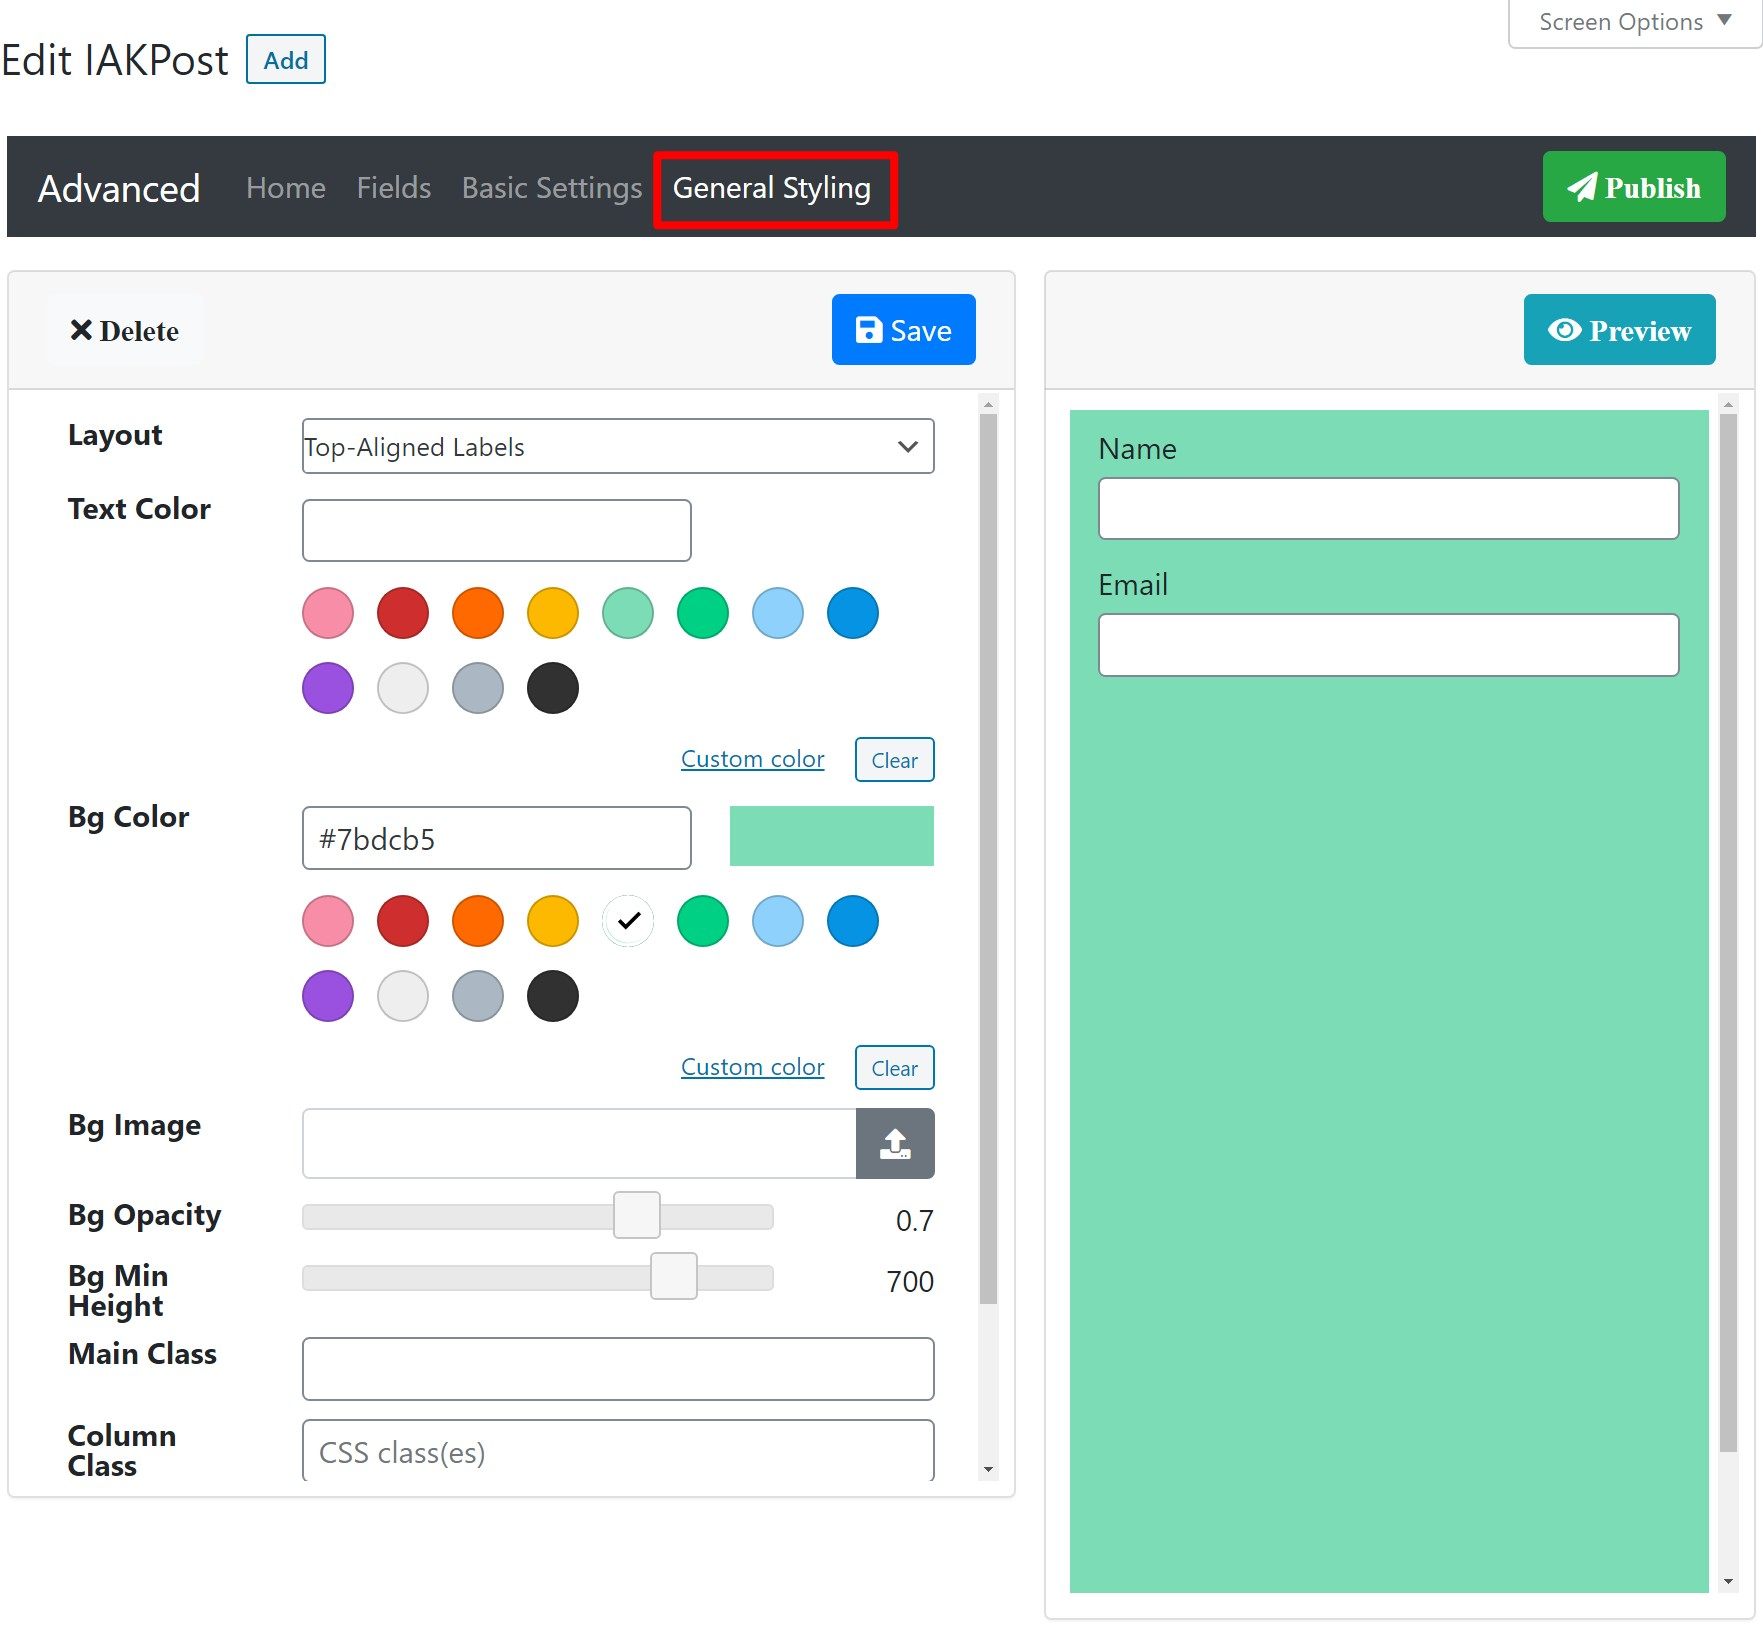Open Custom color link for Bg Color
Screen dimensions: 1763x1639
753,1067
